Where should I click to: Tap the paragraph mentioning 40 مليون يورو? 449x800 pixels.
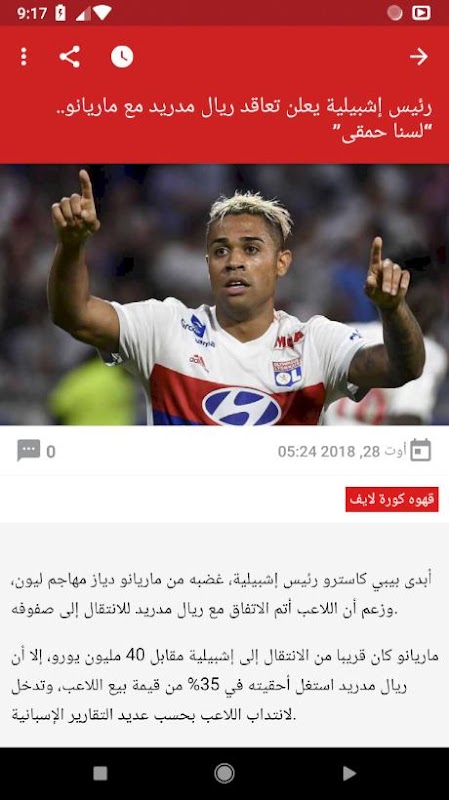coord(224,685)
